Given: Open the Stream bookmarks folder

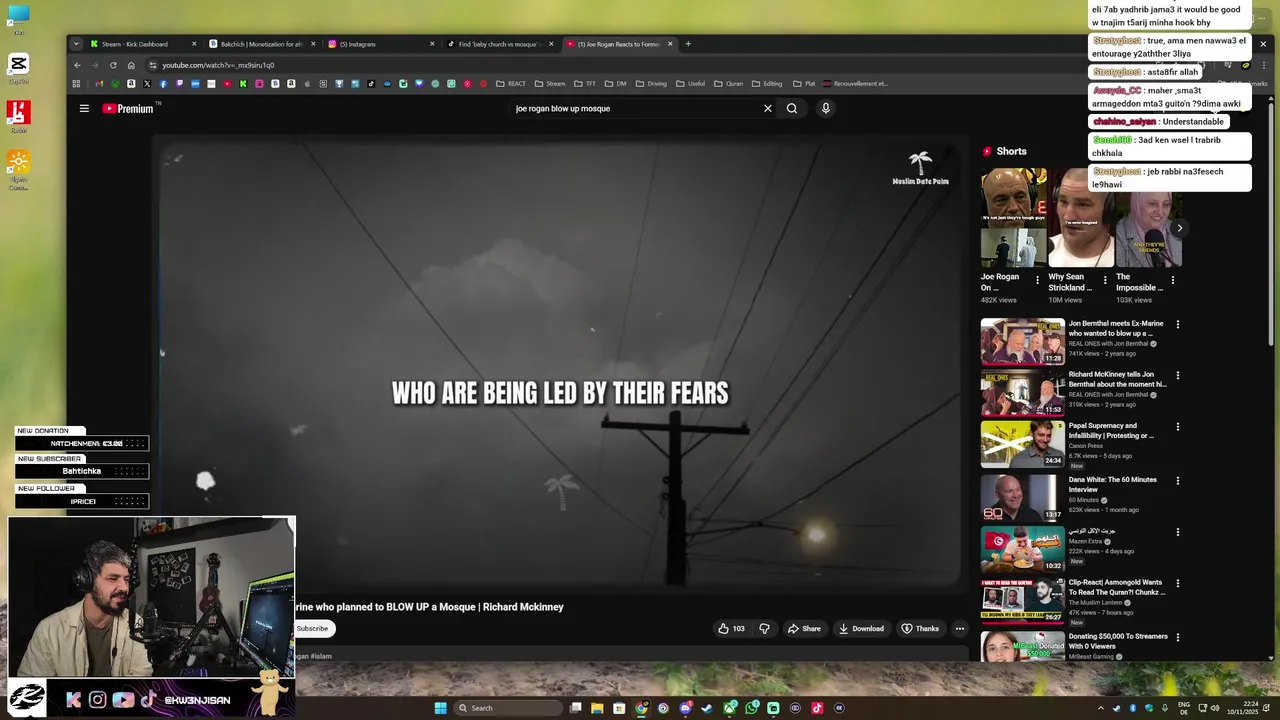Looking at the screenshot, I should (x=550, y=84).
